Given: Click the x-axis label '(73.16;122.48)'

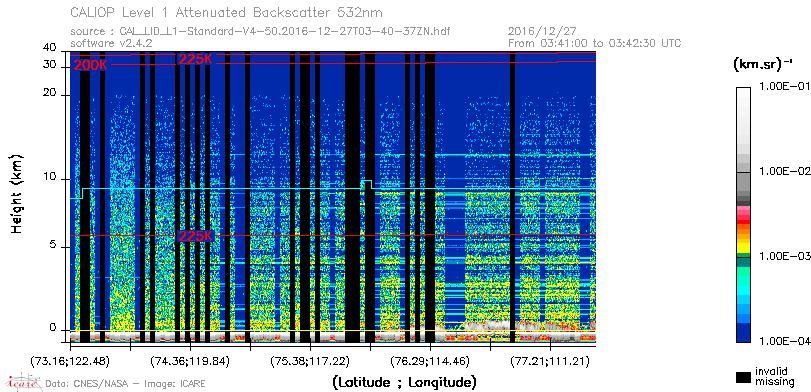Looking at the screenshot, I should coord(70,361).
